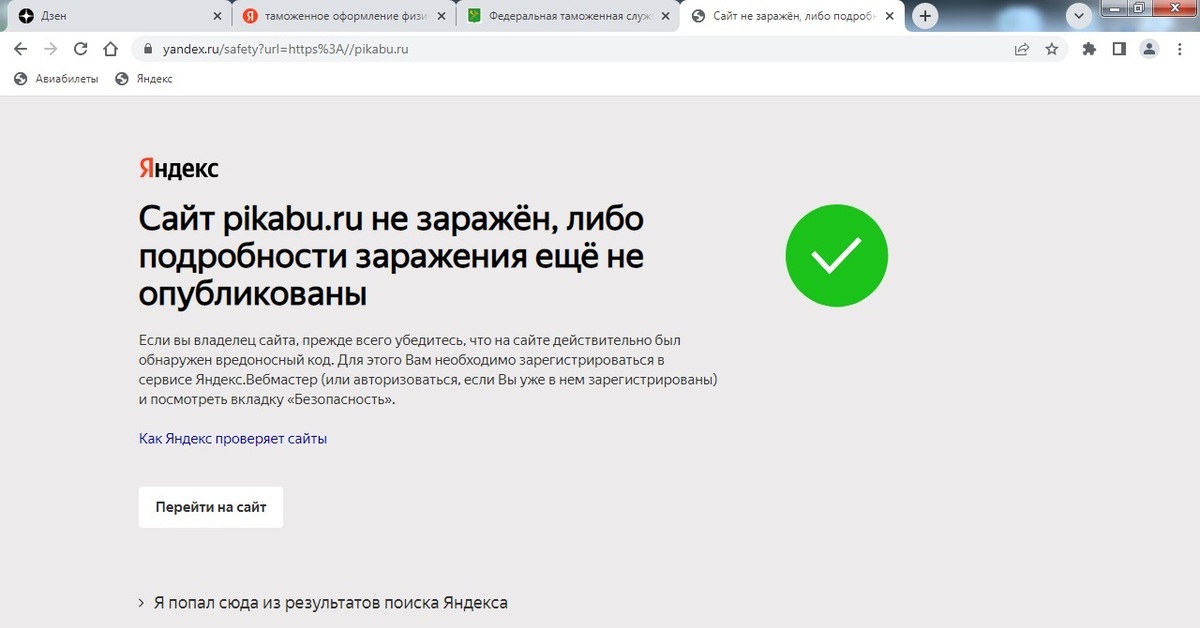Viewport: 1200px width, 628px height.
Task: Switch to the Дзен tab
Action: click(x=118, y=16)
